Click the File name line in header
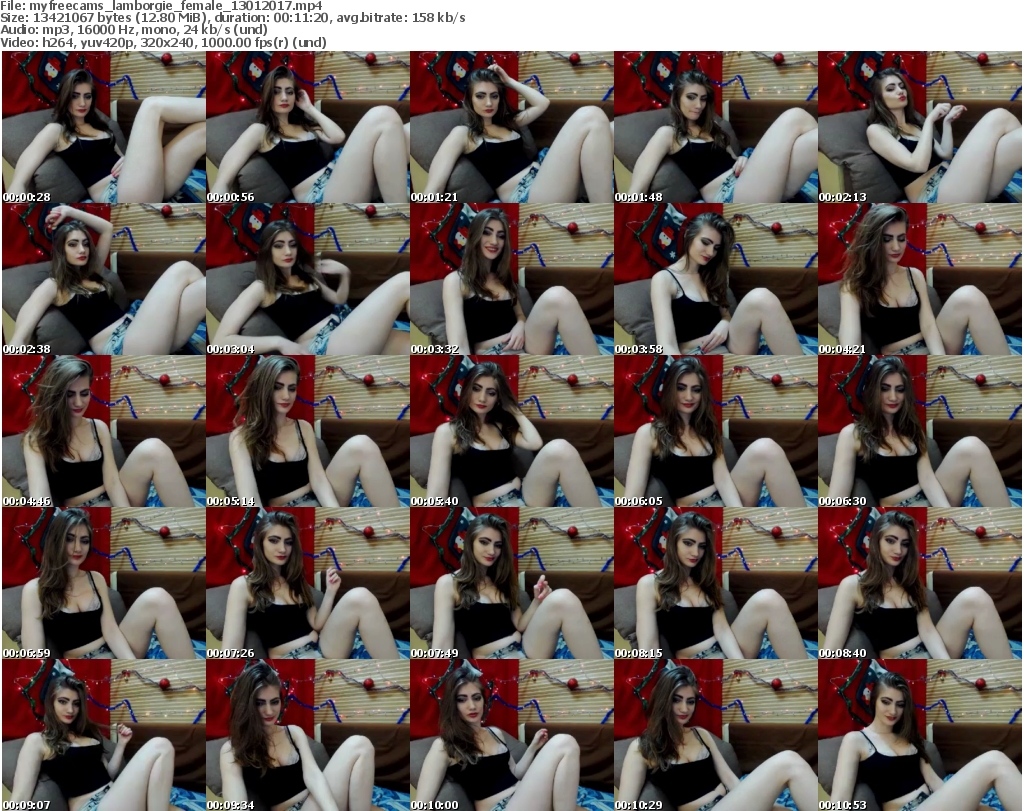The width and height of the screenshot is (1024, 811). (161, 6)
